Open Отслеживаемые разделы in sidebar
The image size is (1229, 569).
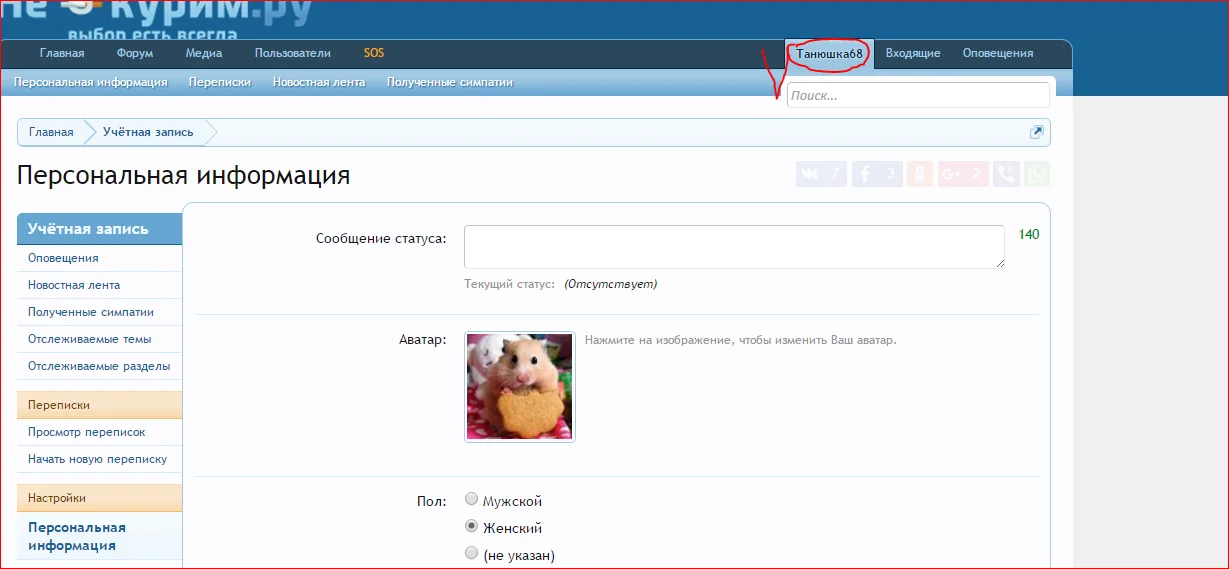[x=99, y=366]
